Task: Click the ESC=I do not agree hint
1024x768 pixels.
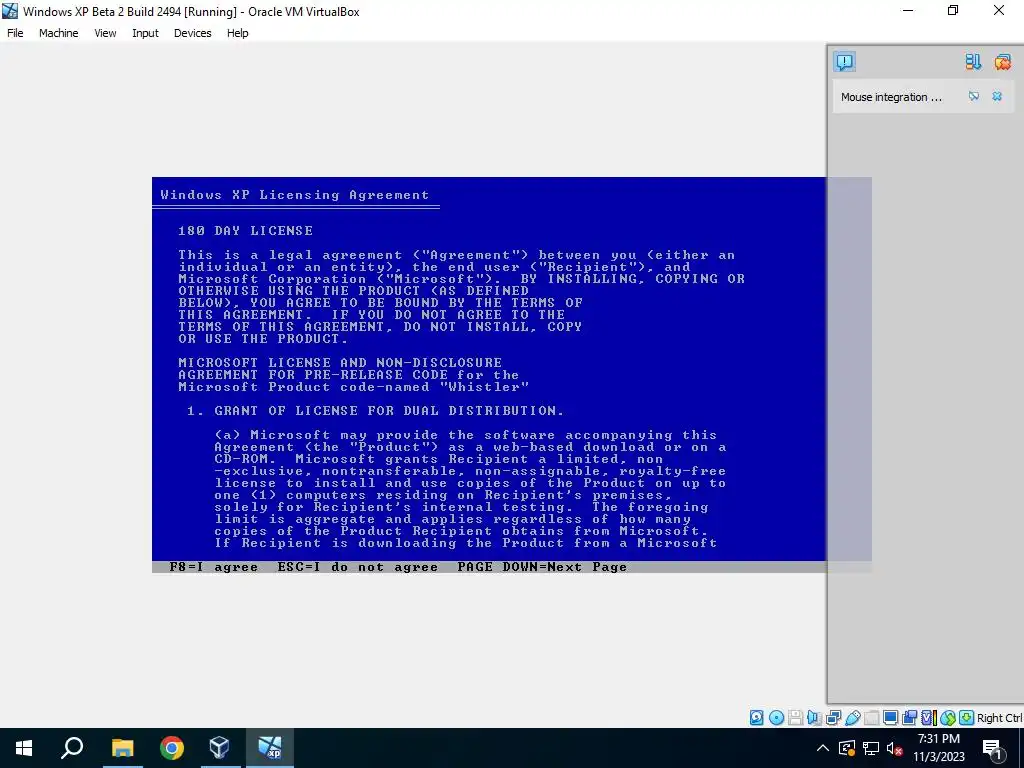Action: [357, 567]
